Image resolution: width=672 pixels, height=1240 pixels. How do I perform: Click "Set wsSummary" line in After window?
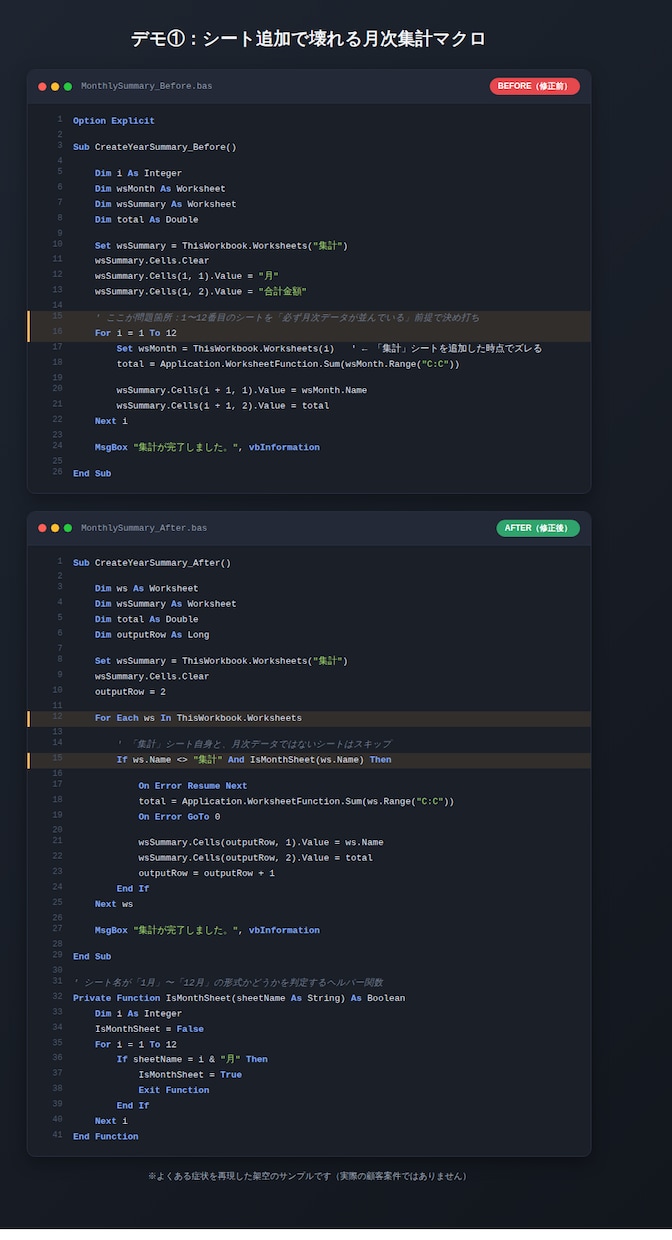[x=221, y=661]
